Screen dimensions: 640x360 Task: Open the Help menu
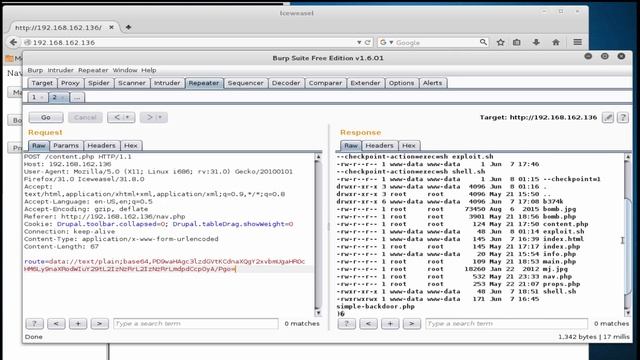[x=149, y=70]
